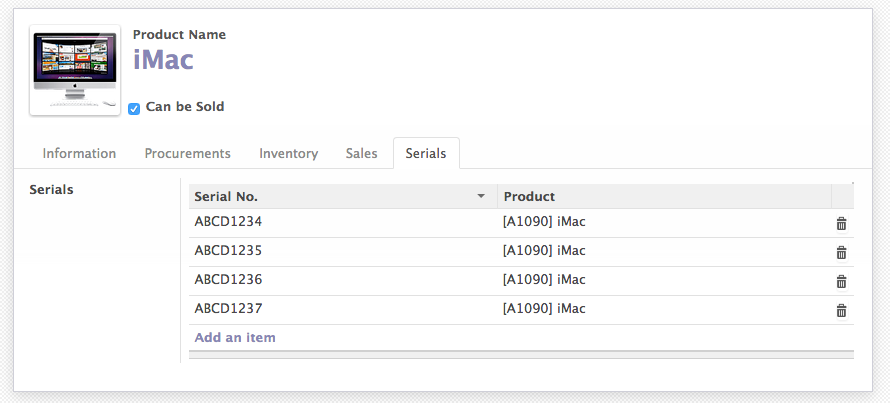Go to the Inventory tab

tap(288, 153)
